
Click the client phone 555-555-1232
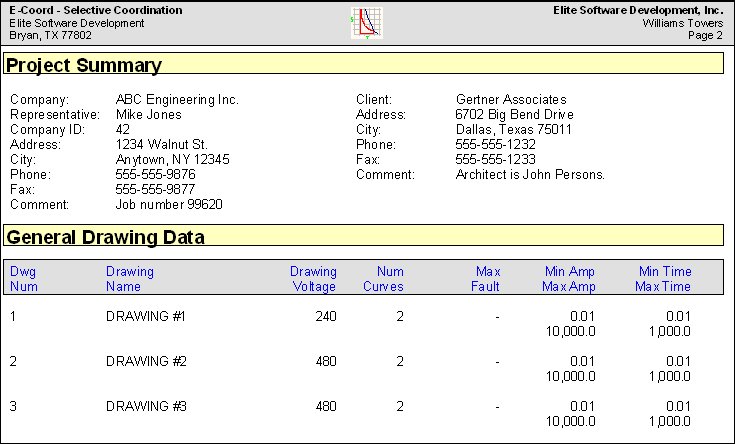(495, 144)
